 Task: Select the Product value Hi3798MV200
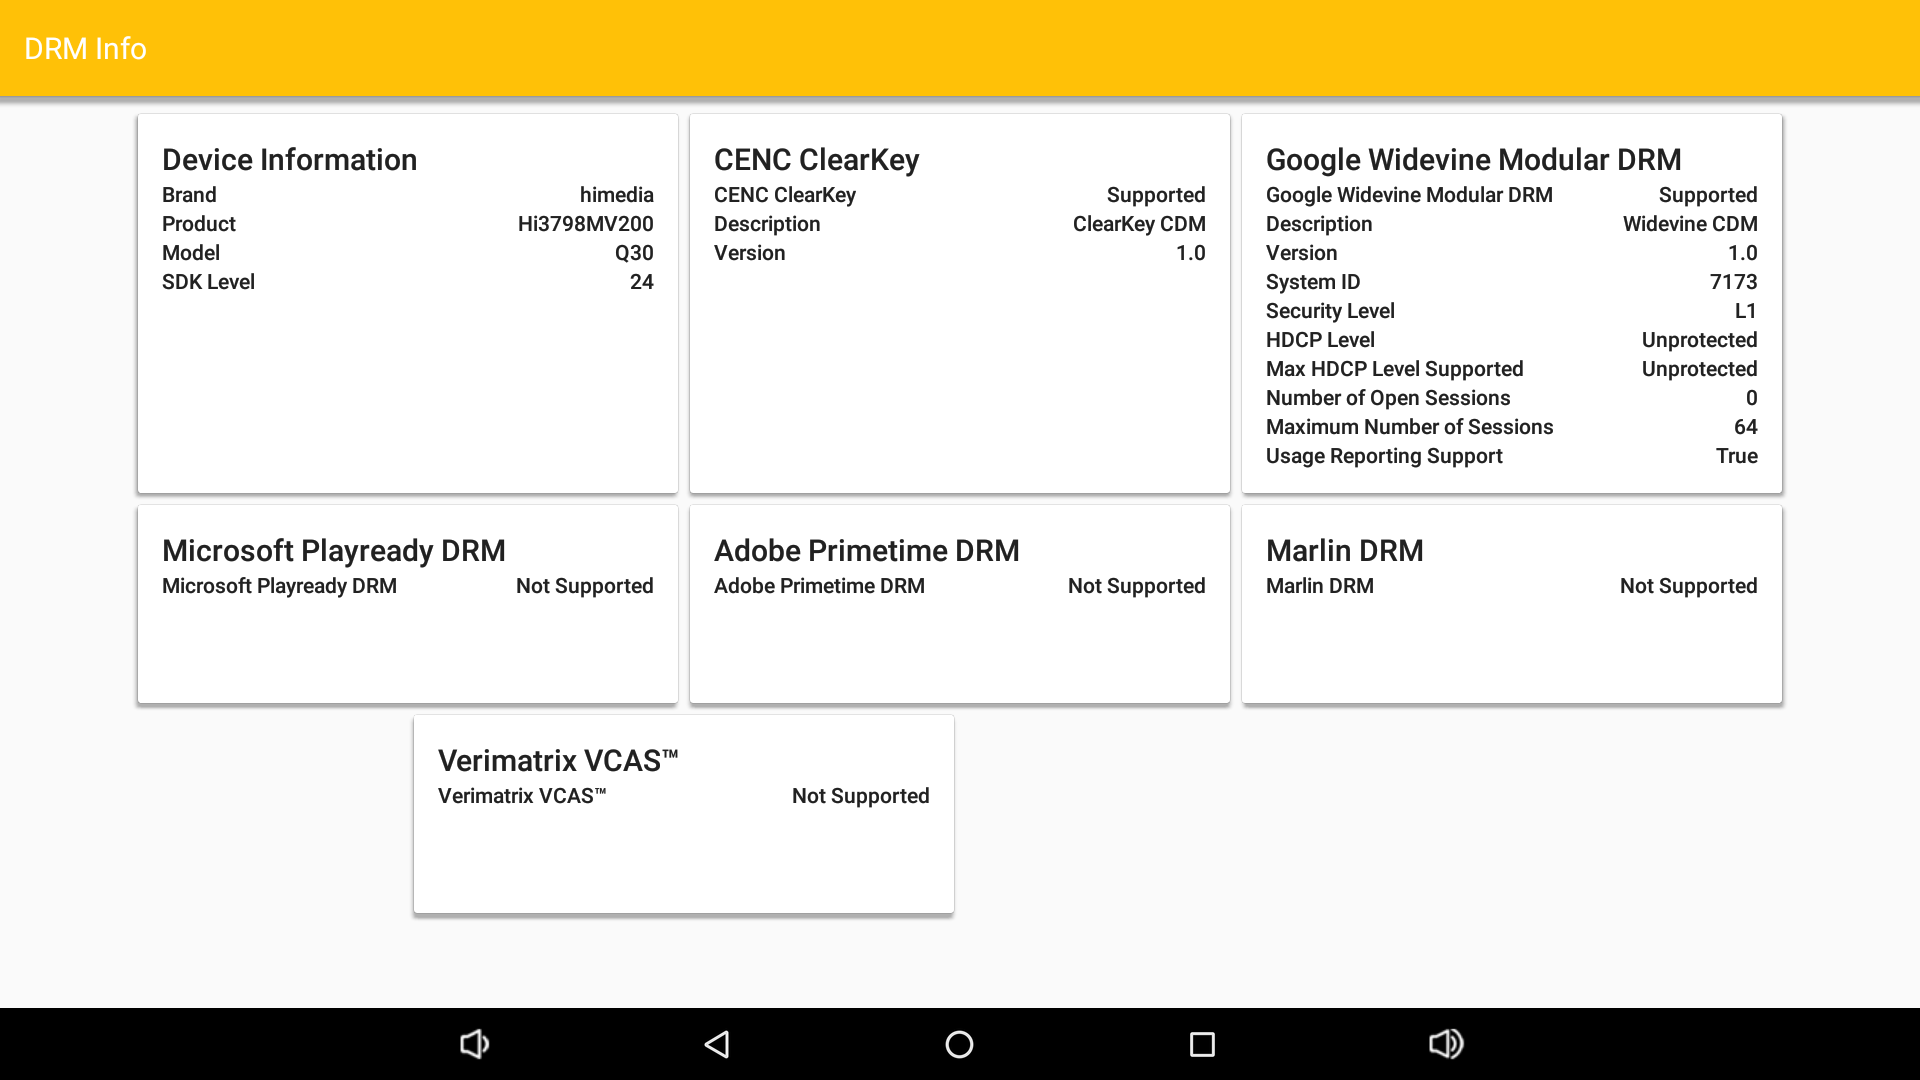click(x=585, y=224)
